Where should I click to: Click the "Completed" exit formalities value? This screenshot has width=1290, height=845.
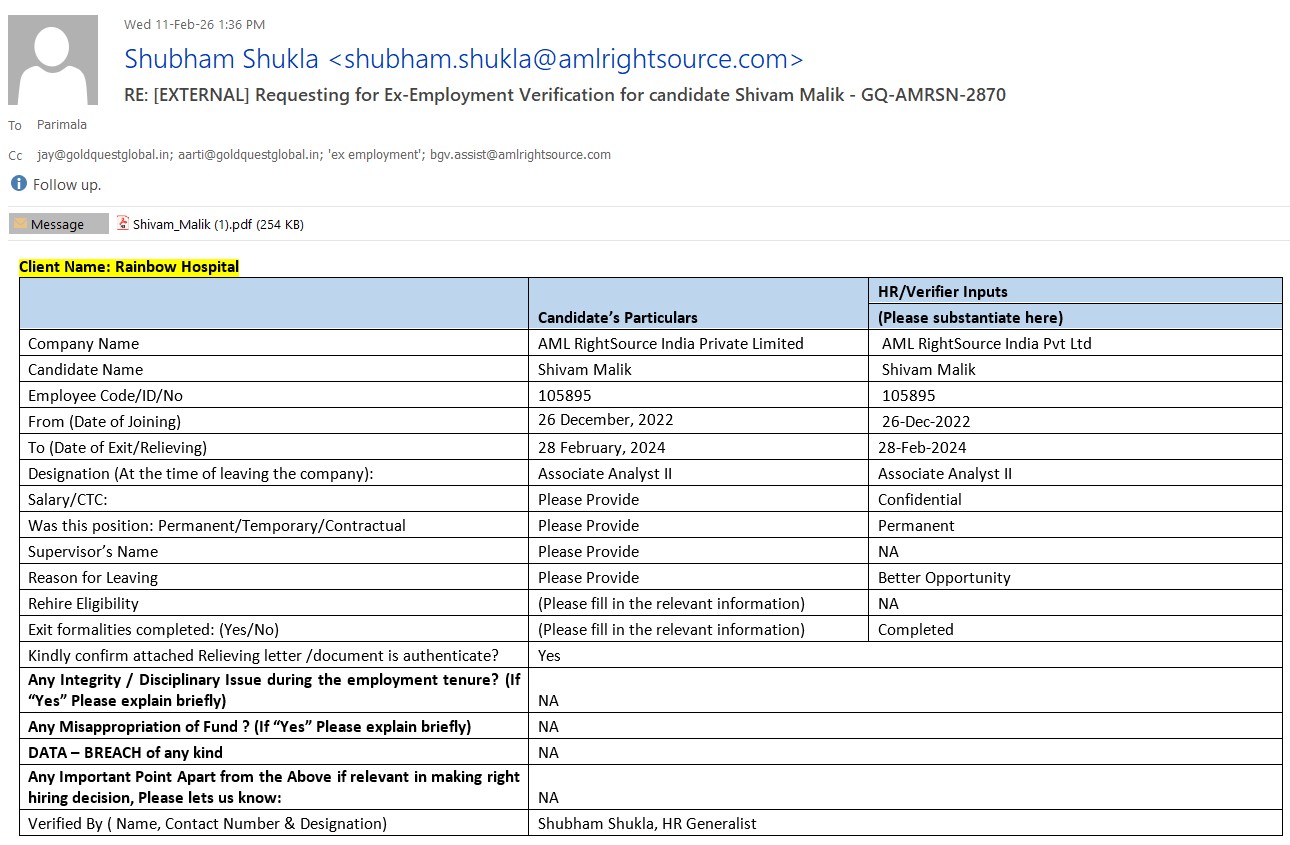pos(916,629)
